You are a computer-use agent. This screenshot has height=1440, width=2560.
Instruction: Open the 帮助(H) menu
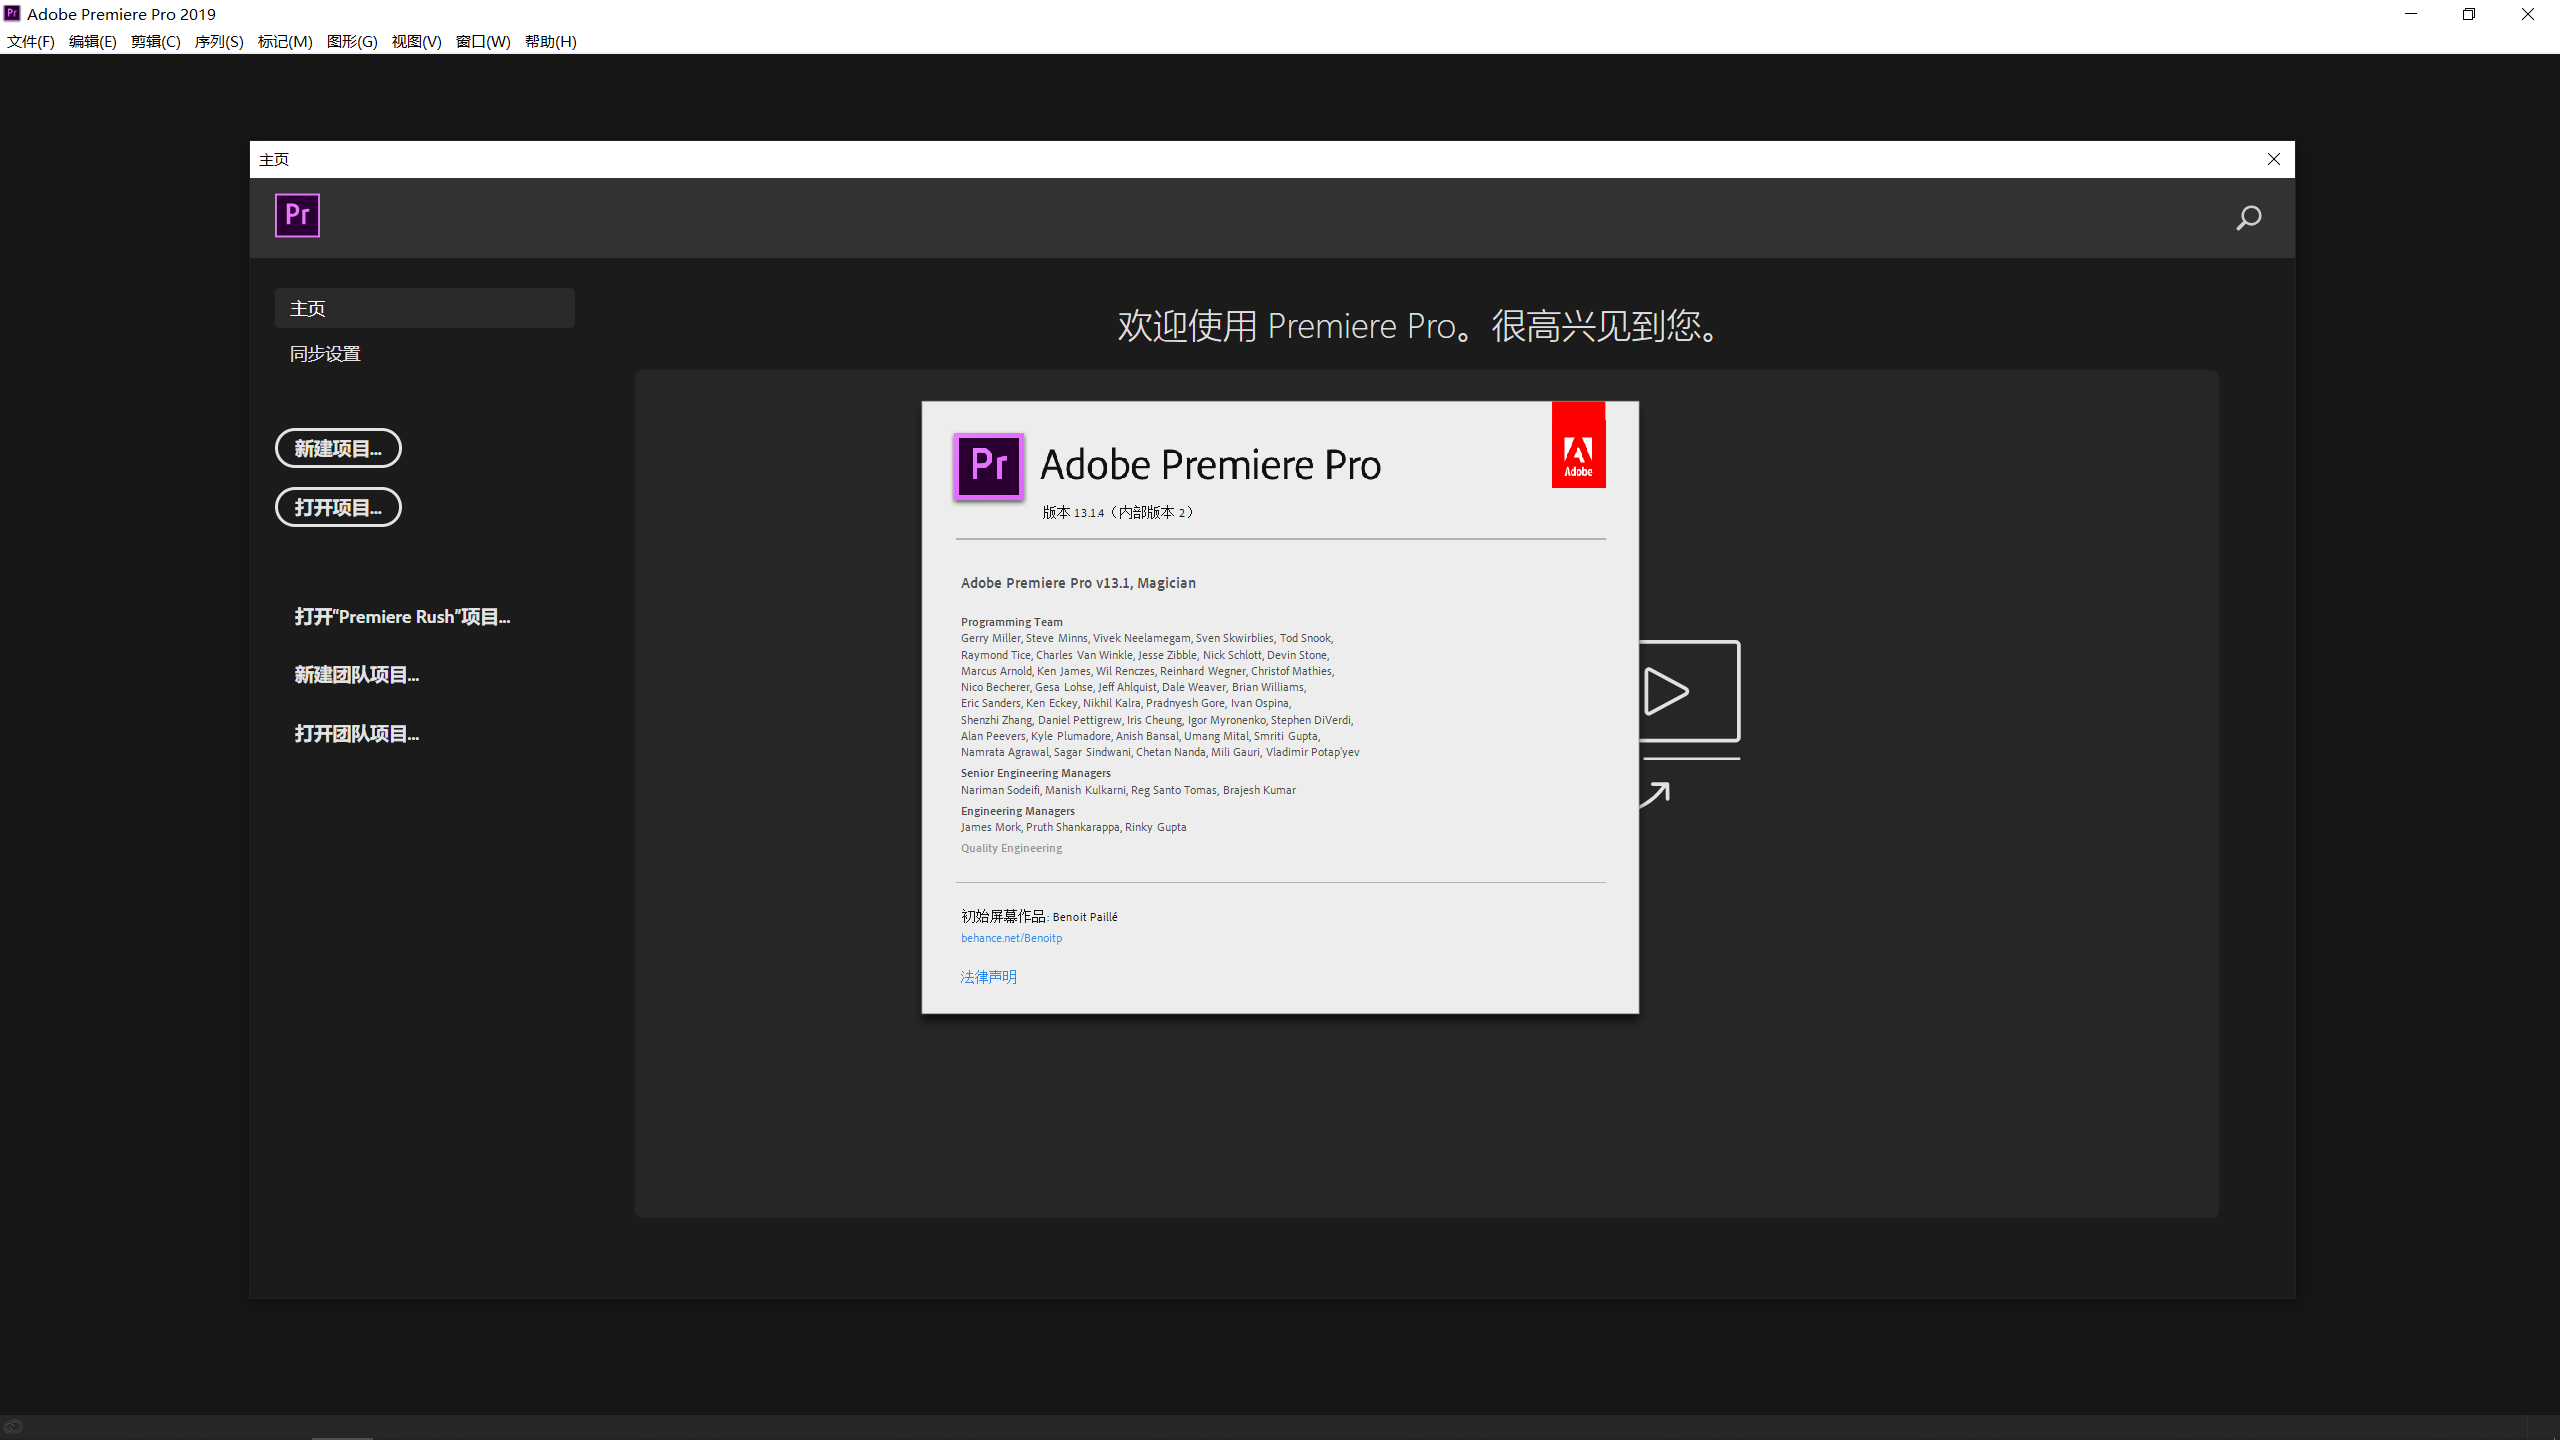tap(550, 41)
